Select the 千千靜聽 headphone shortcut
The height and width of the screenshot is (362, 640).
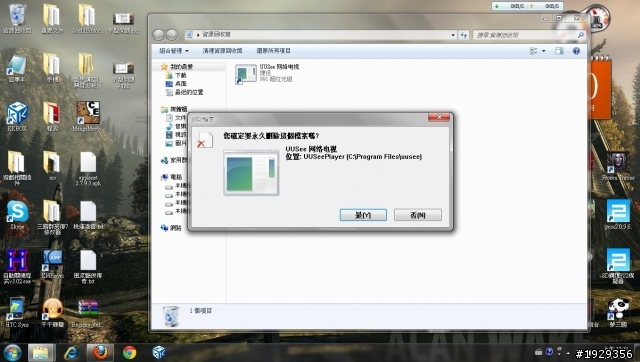(x=53, y=313)
